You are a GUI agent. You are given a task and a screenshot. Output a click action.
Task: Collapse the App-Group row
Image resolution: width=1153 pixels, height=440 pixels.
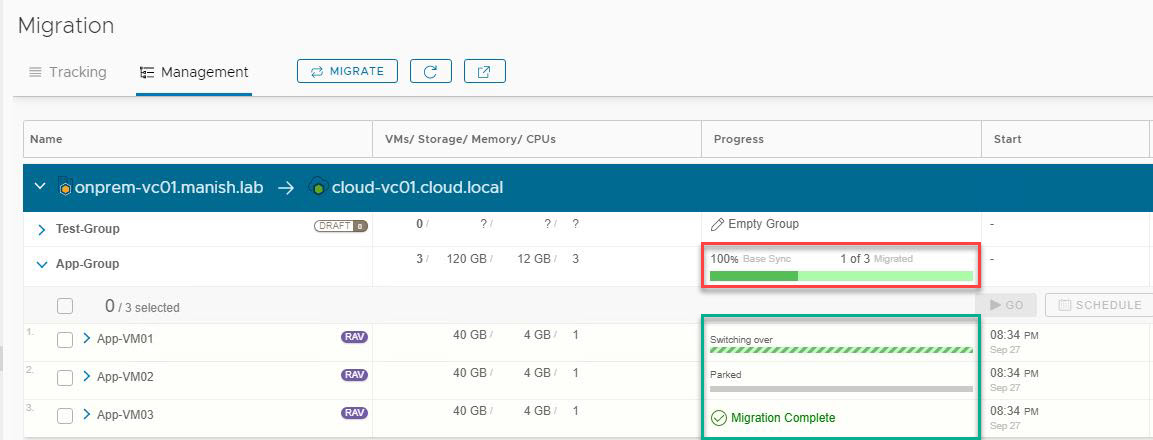click(42, 264)
